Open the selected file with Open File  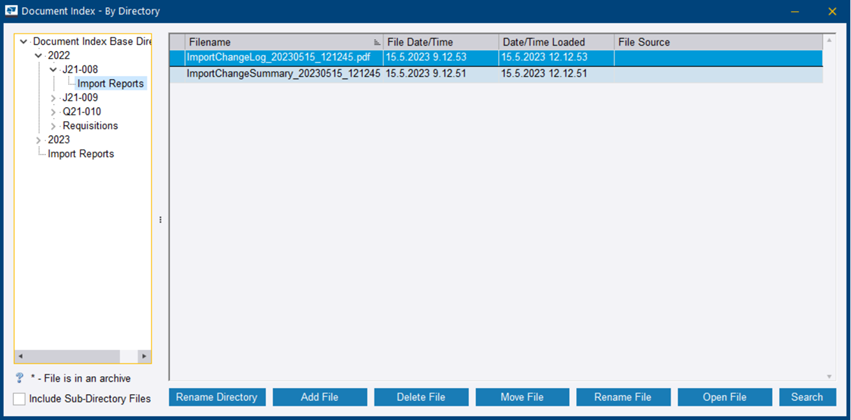tap(724, 397)
